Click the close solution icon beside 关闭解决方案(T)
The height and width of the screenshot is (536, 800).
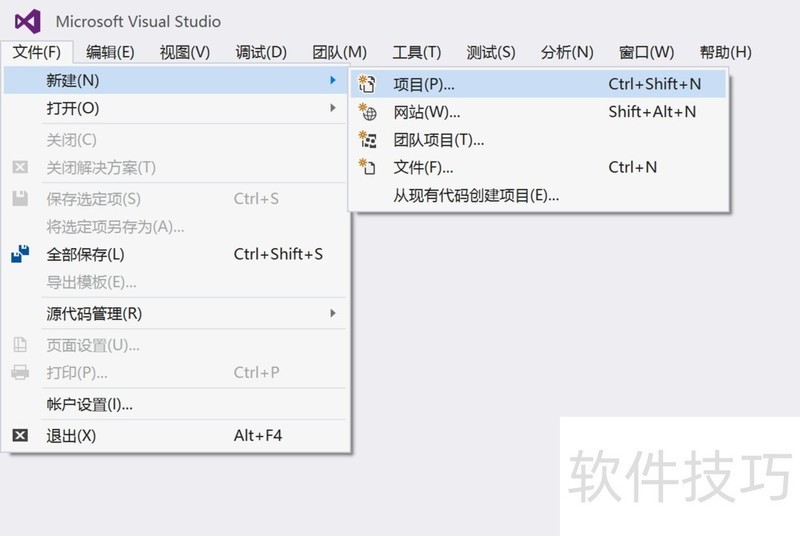click(x=20, y=167)
